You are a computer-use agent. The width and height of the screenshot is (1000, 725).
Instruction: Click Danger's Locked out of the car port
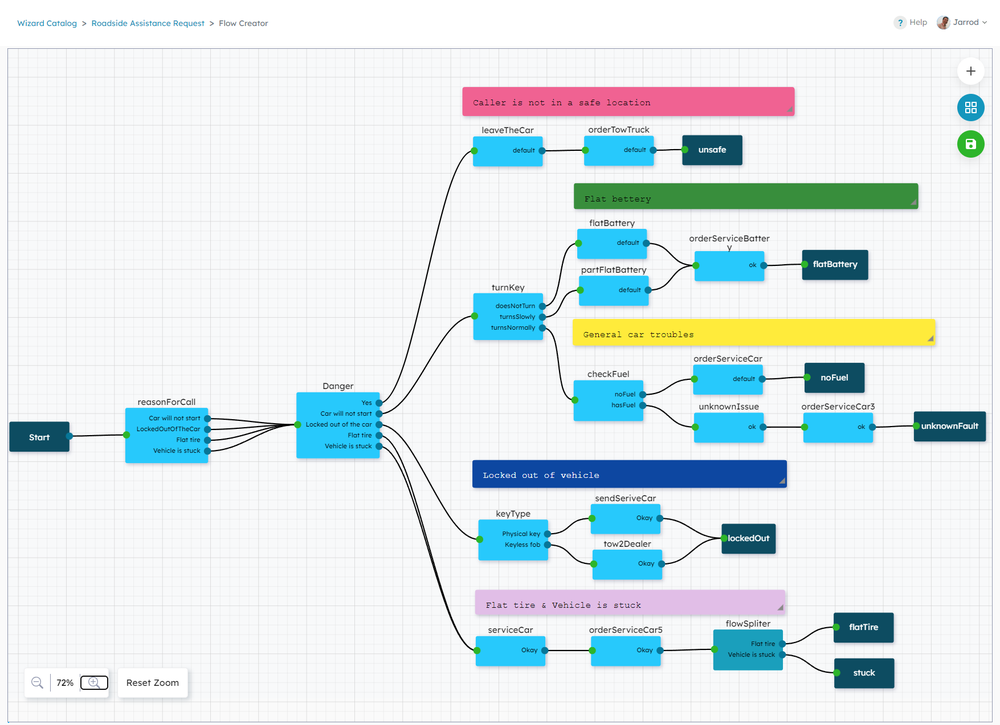point(379,425)
